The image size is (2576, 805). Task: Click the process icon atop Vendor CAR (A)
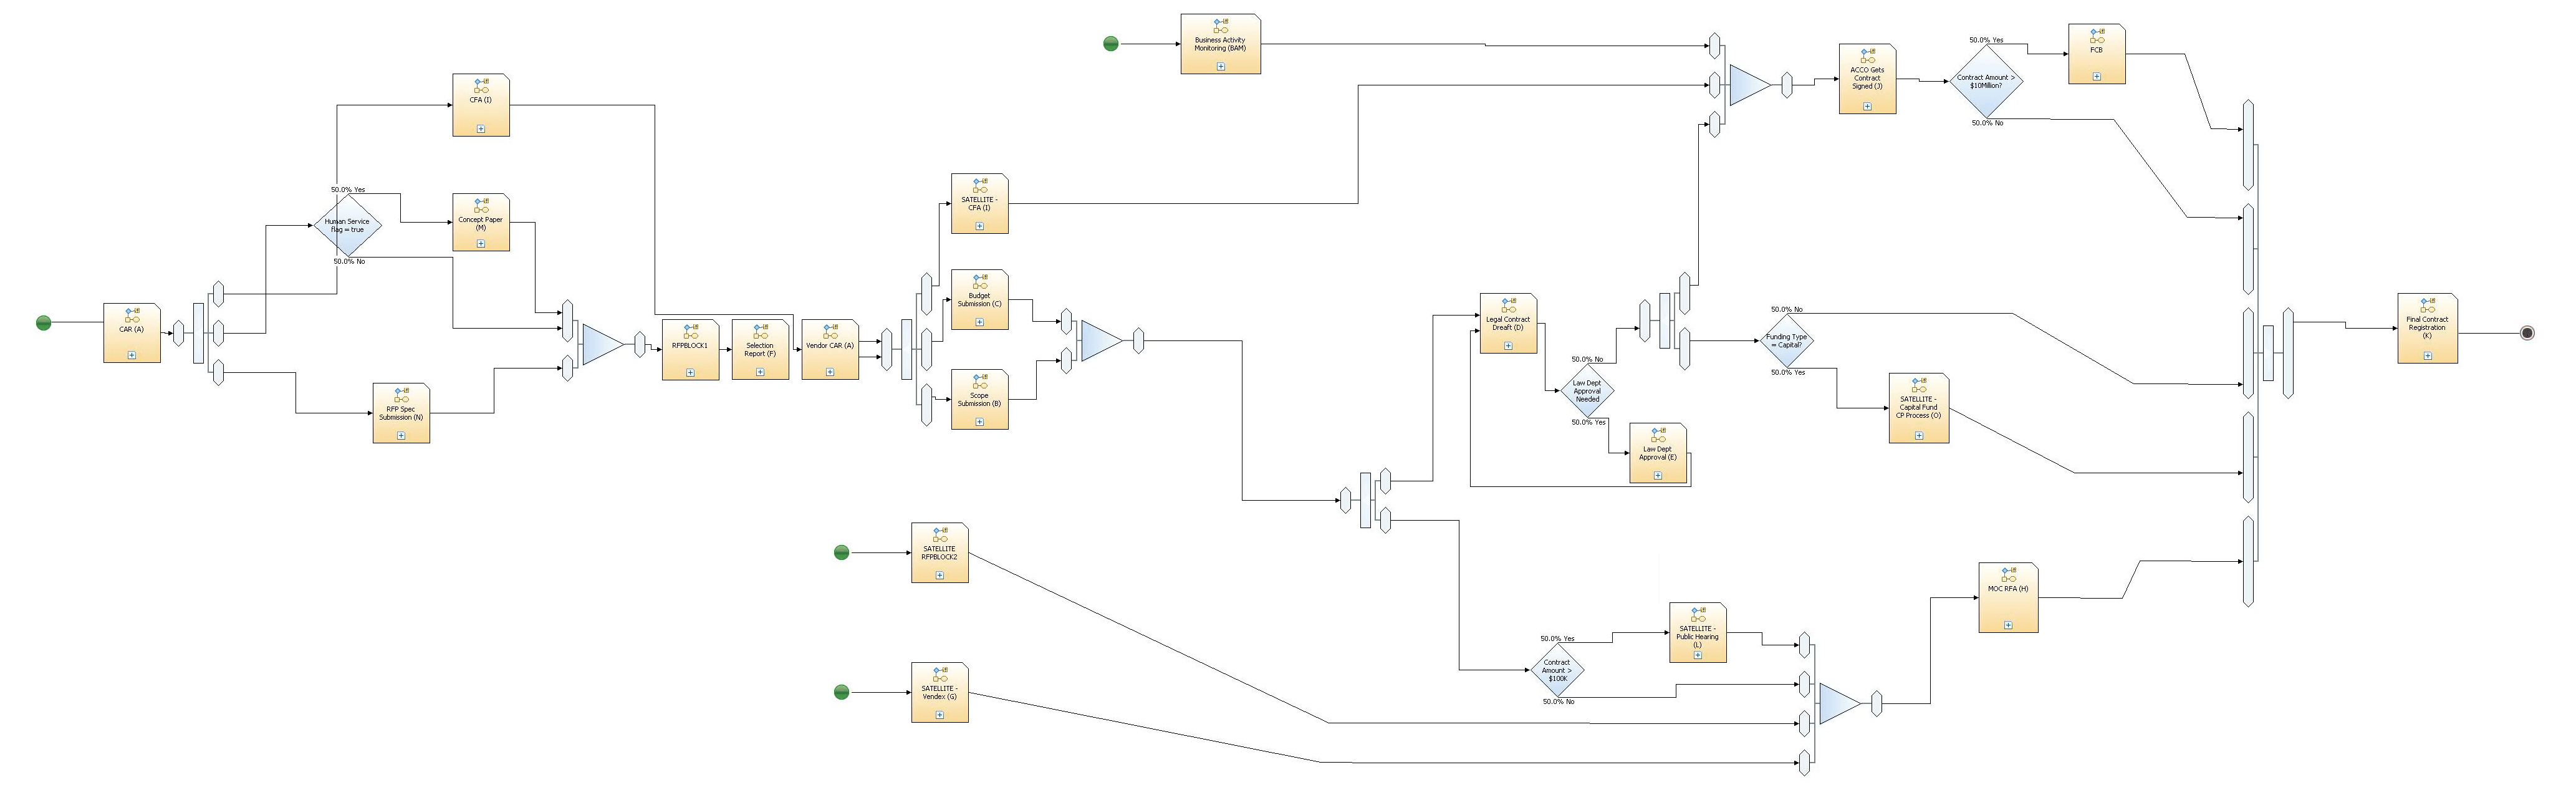830,330
